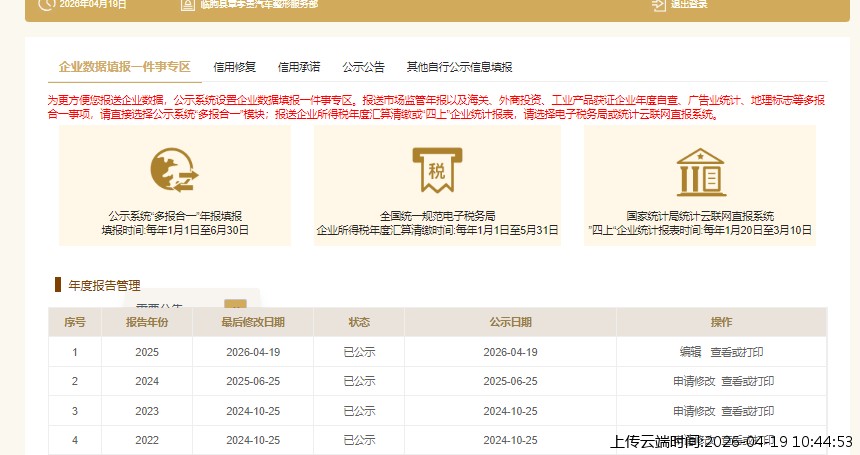Select report year cell 2023
The image size is (860, 455).
click(x=147, y=411)
